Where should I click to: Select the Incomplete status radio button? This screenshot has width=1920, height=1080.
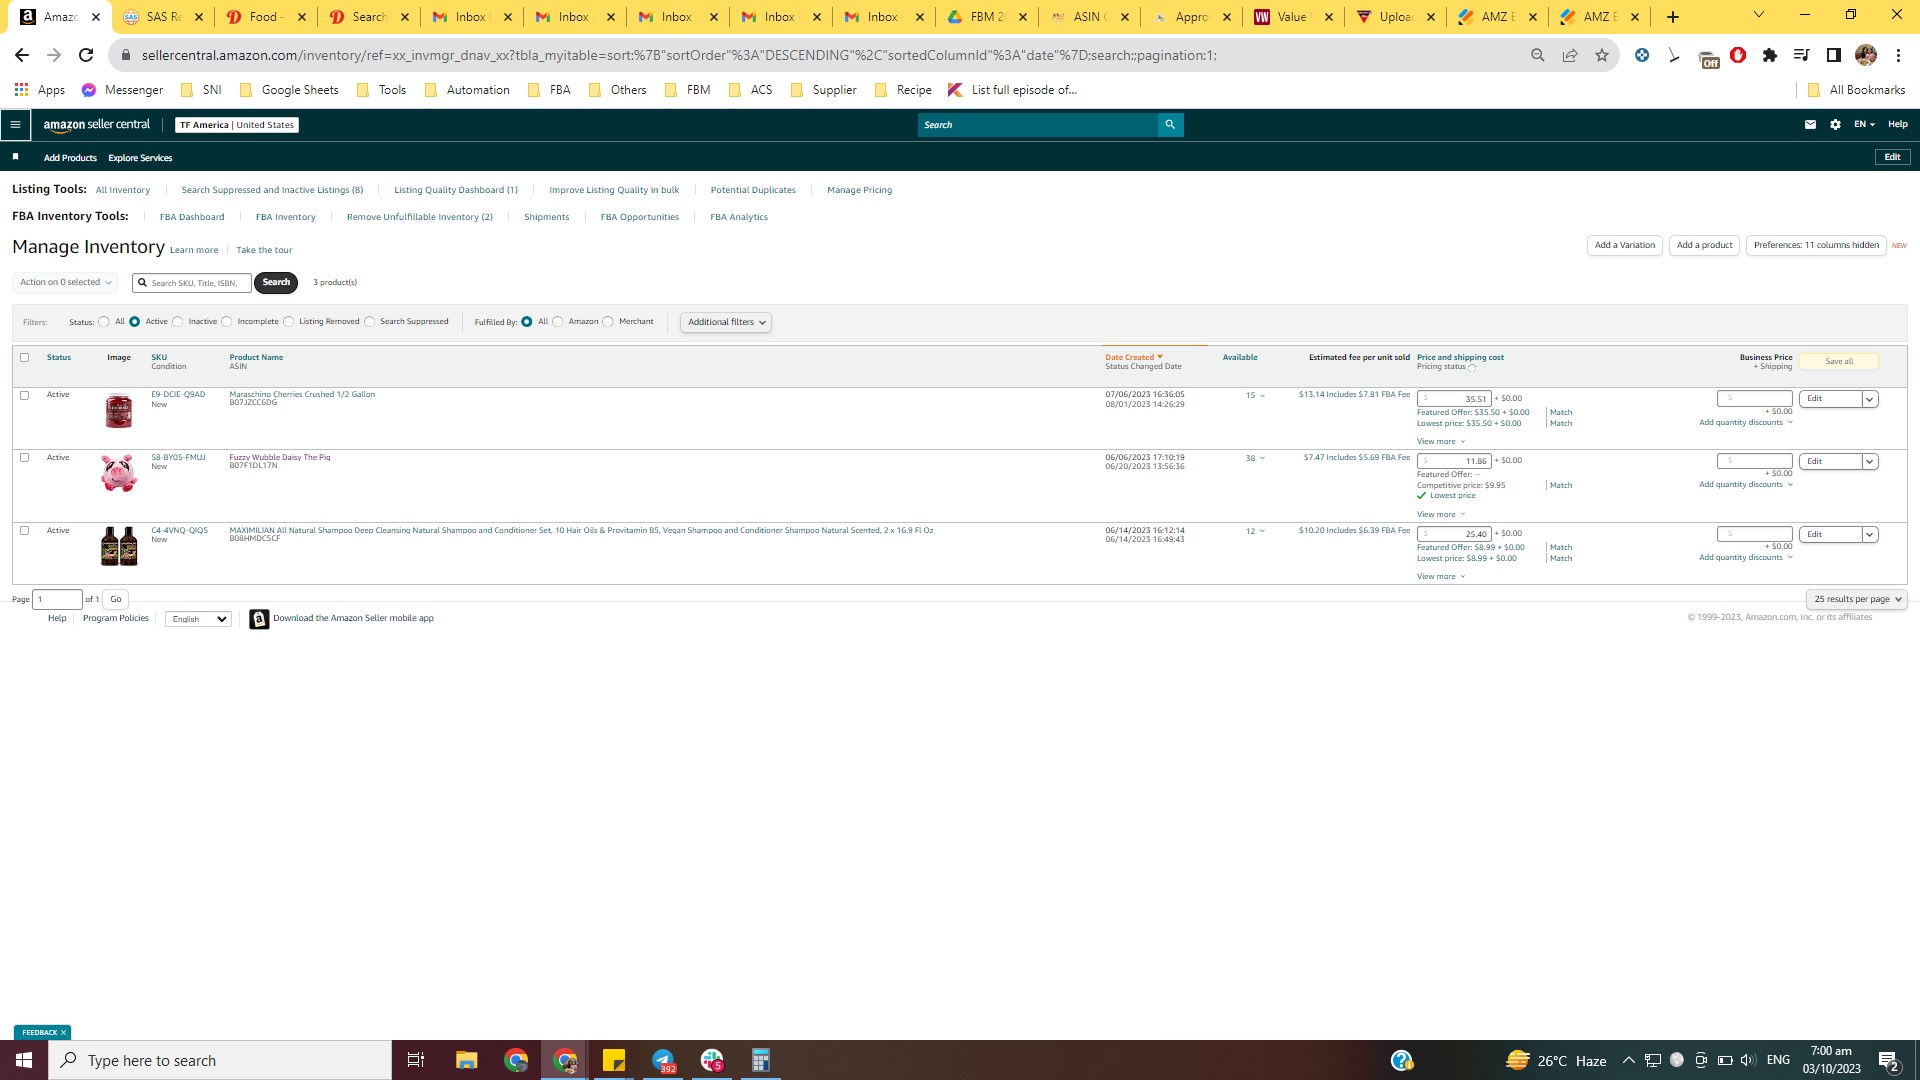[227, 322]
